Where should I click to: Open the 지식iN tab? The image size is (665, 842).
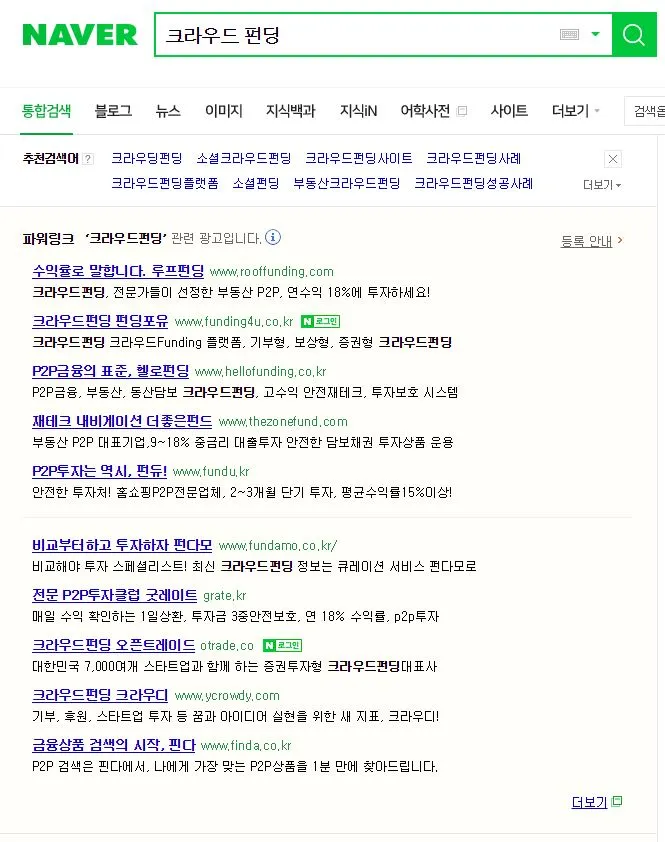coord(358,111)
